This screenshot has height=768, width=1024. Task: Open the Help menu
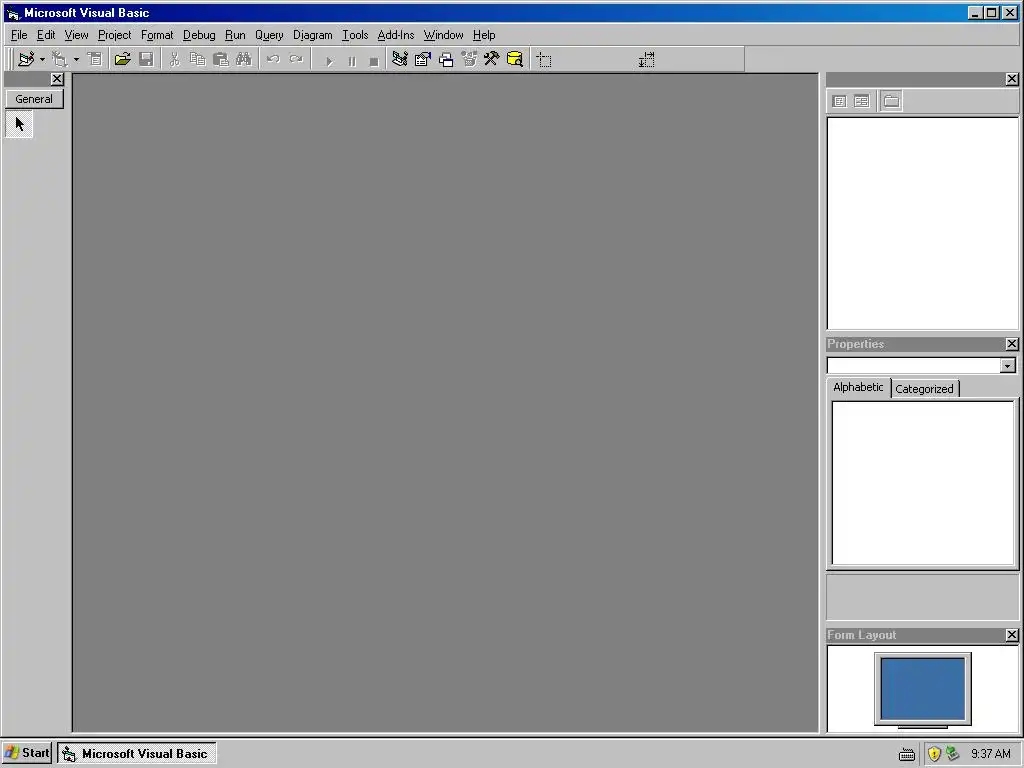[x=484, y=35]
